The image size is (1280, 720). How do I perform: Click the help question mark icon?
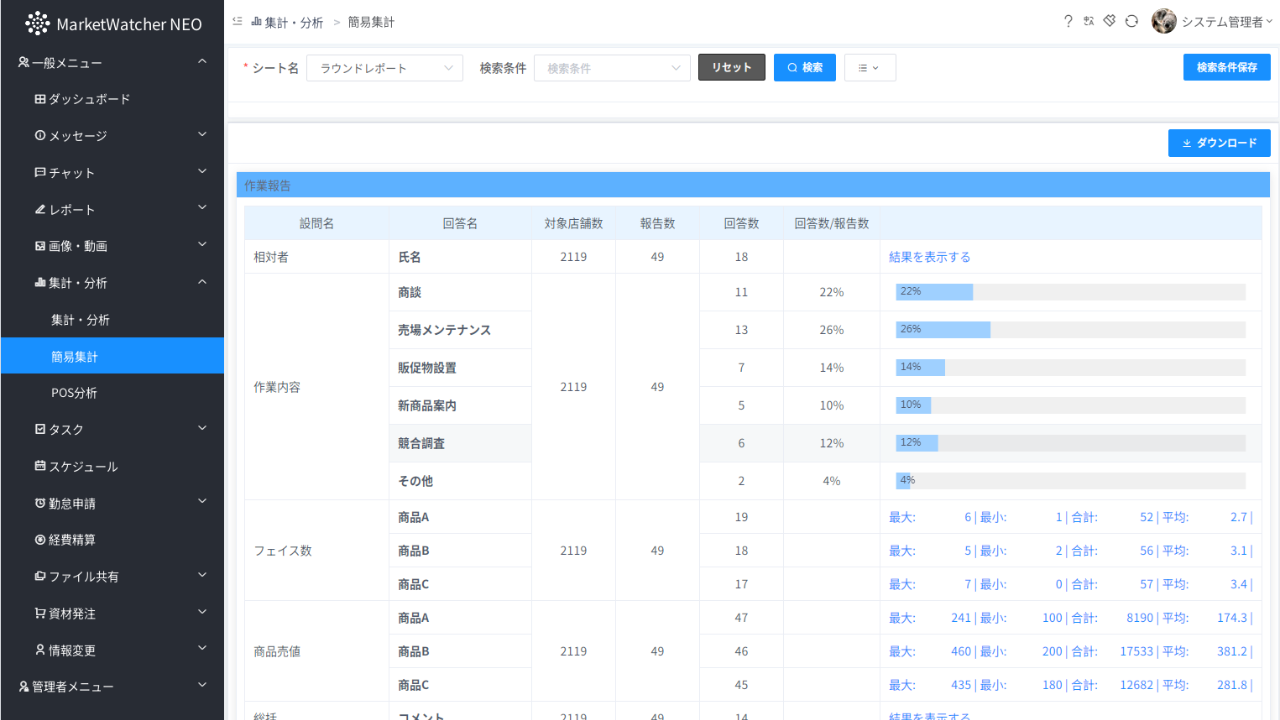1068,21
